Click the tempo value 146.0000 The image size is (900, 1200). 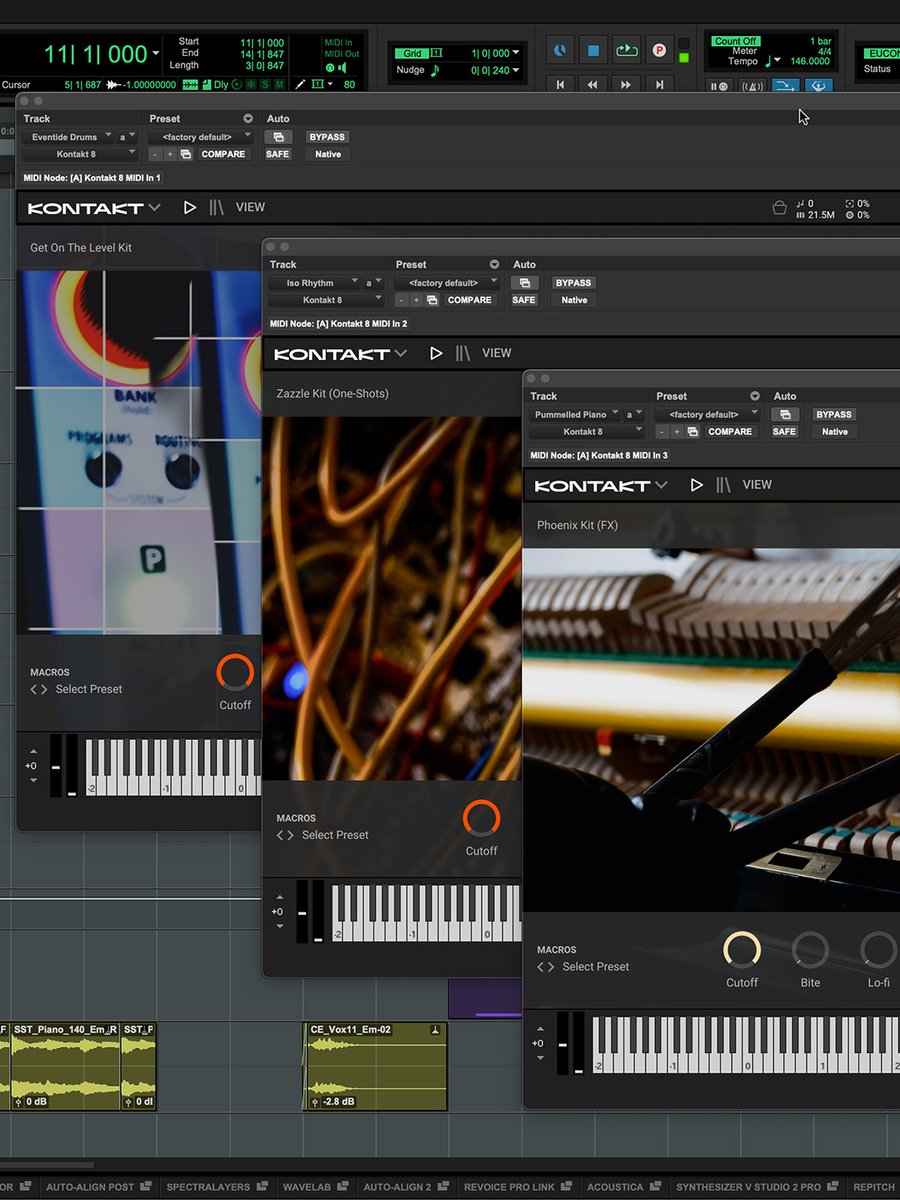(x=810, y=61)
